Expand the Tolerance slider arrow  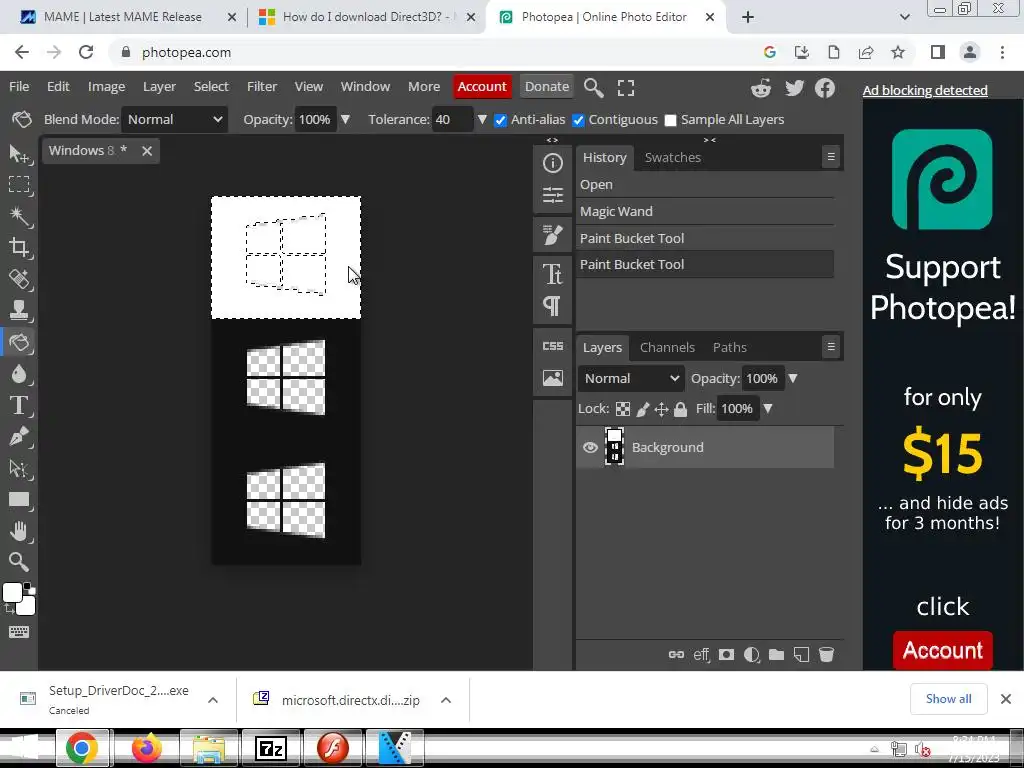pos(482,120)
